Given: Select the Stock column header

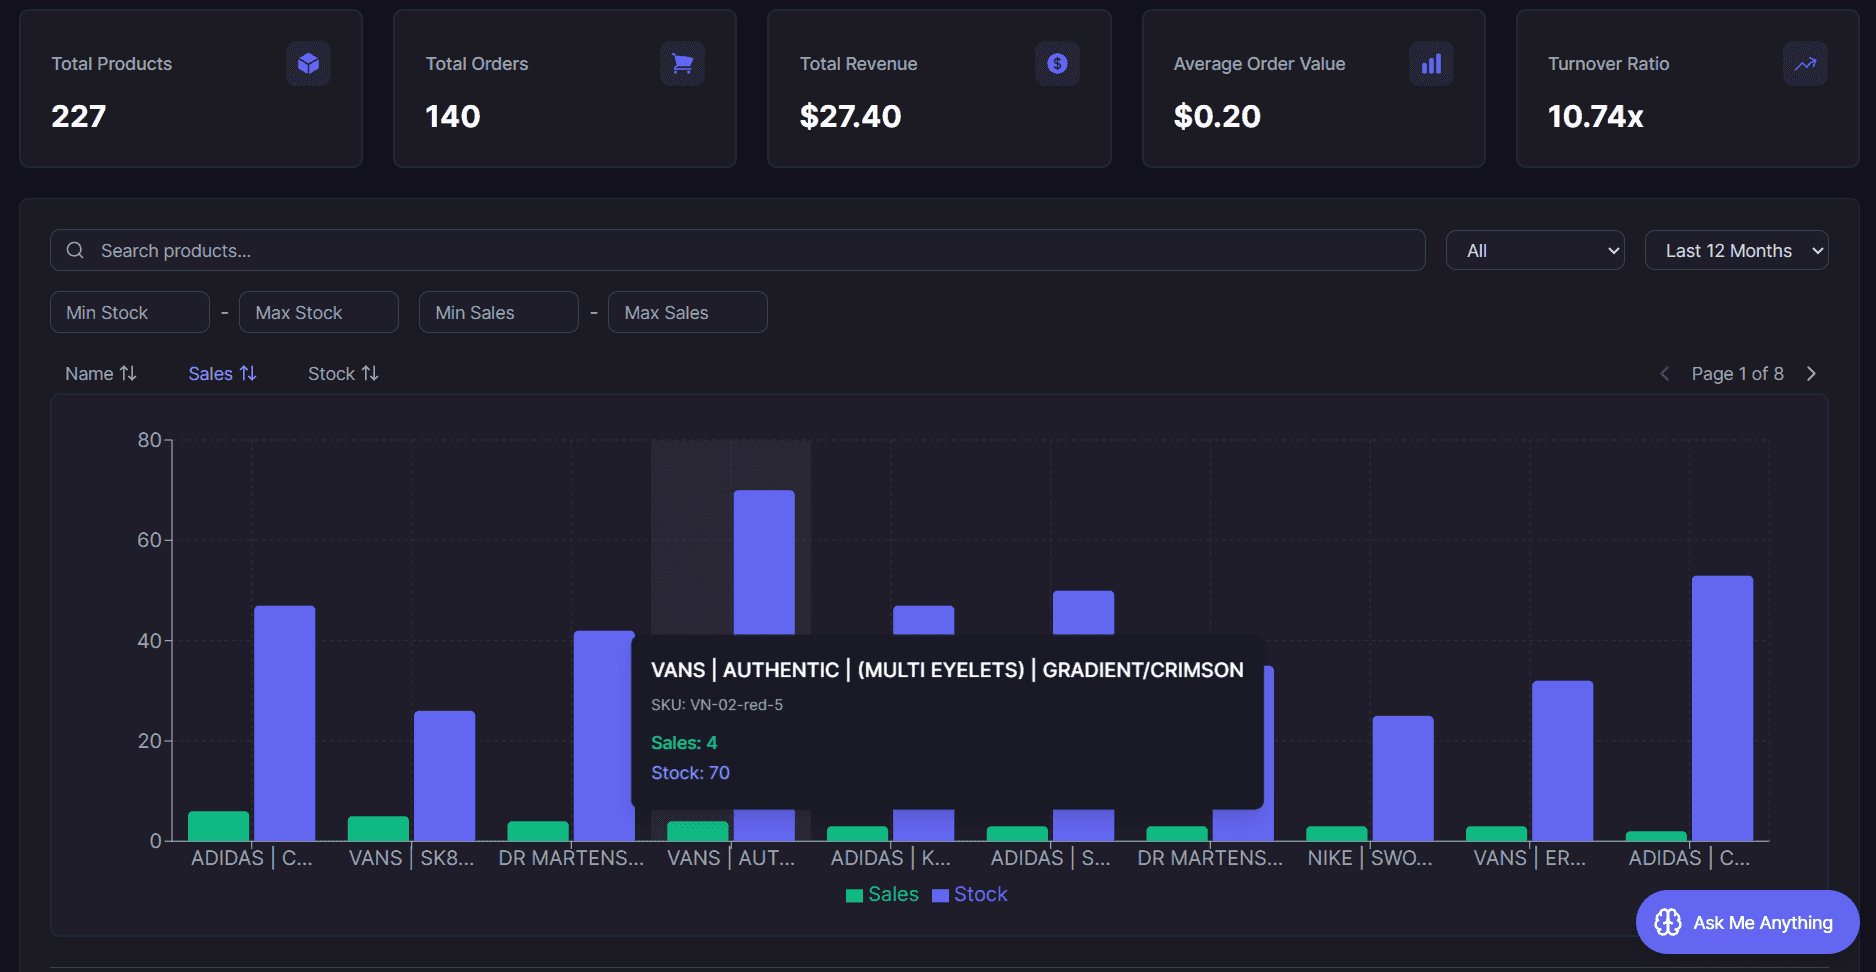Looking at the screenshot, I should 331,373.
